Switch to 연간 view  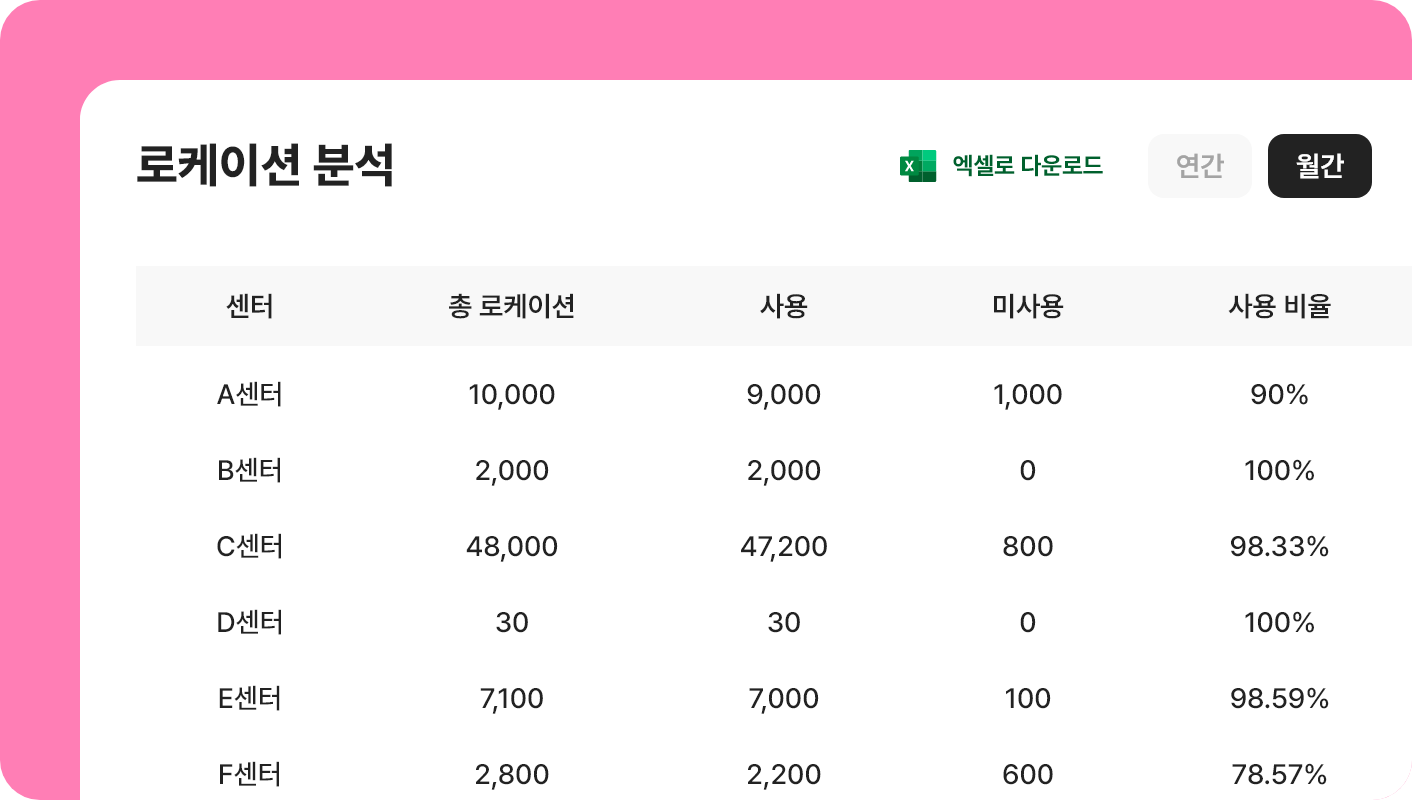coord(1200,166)
